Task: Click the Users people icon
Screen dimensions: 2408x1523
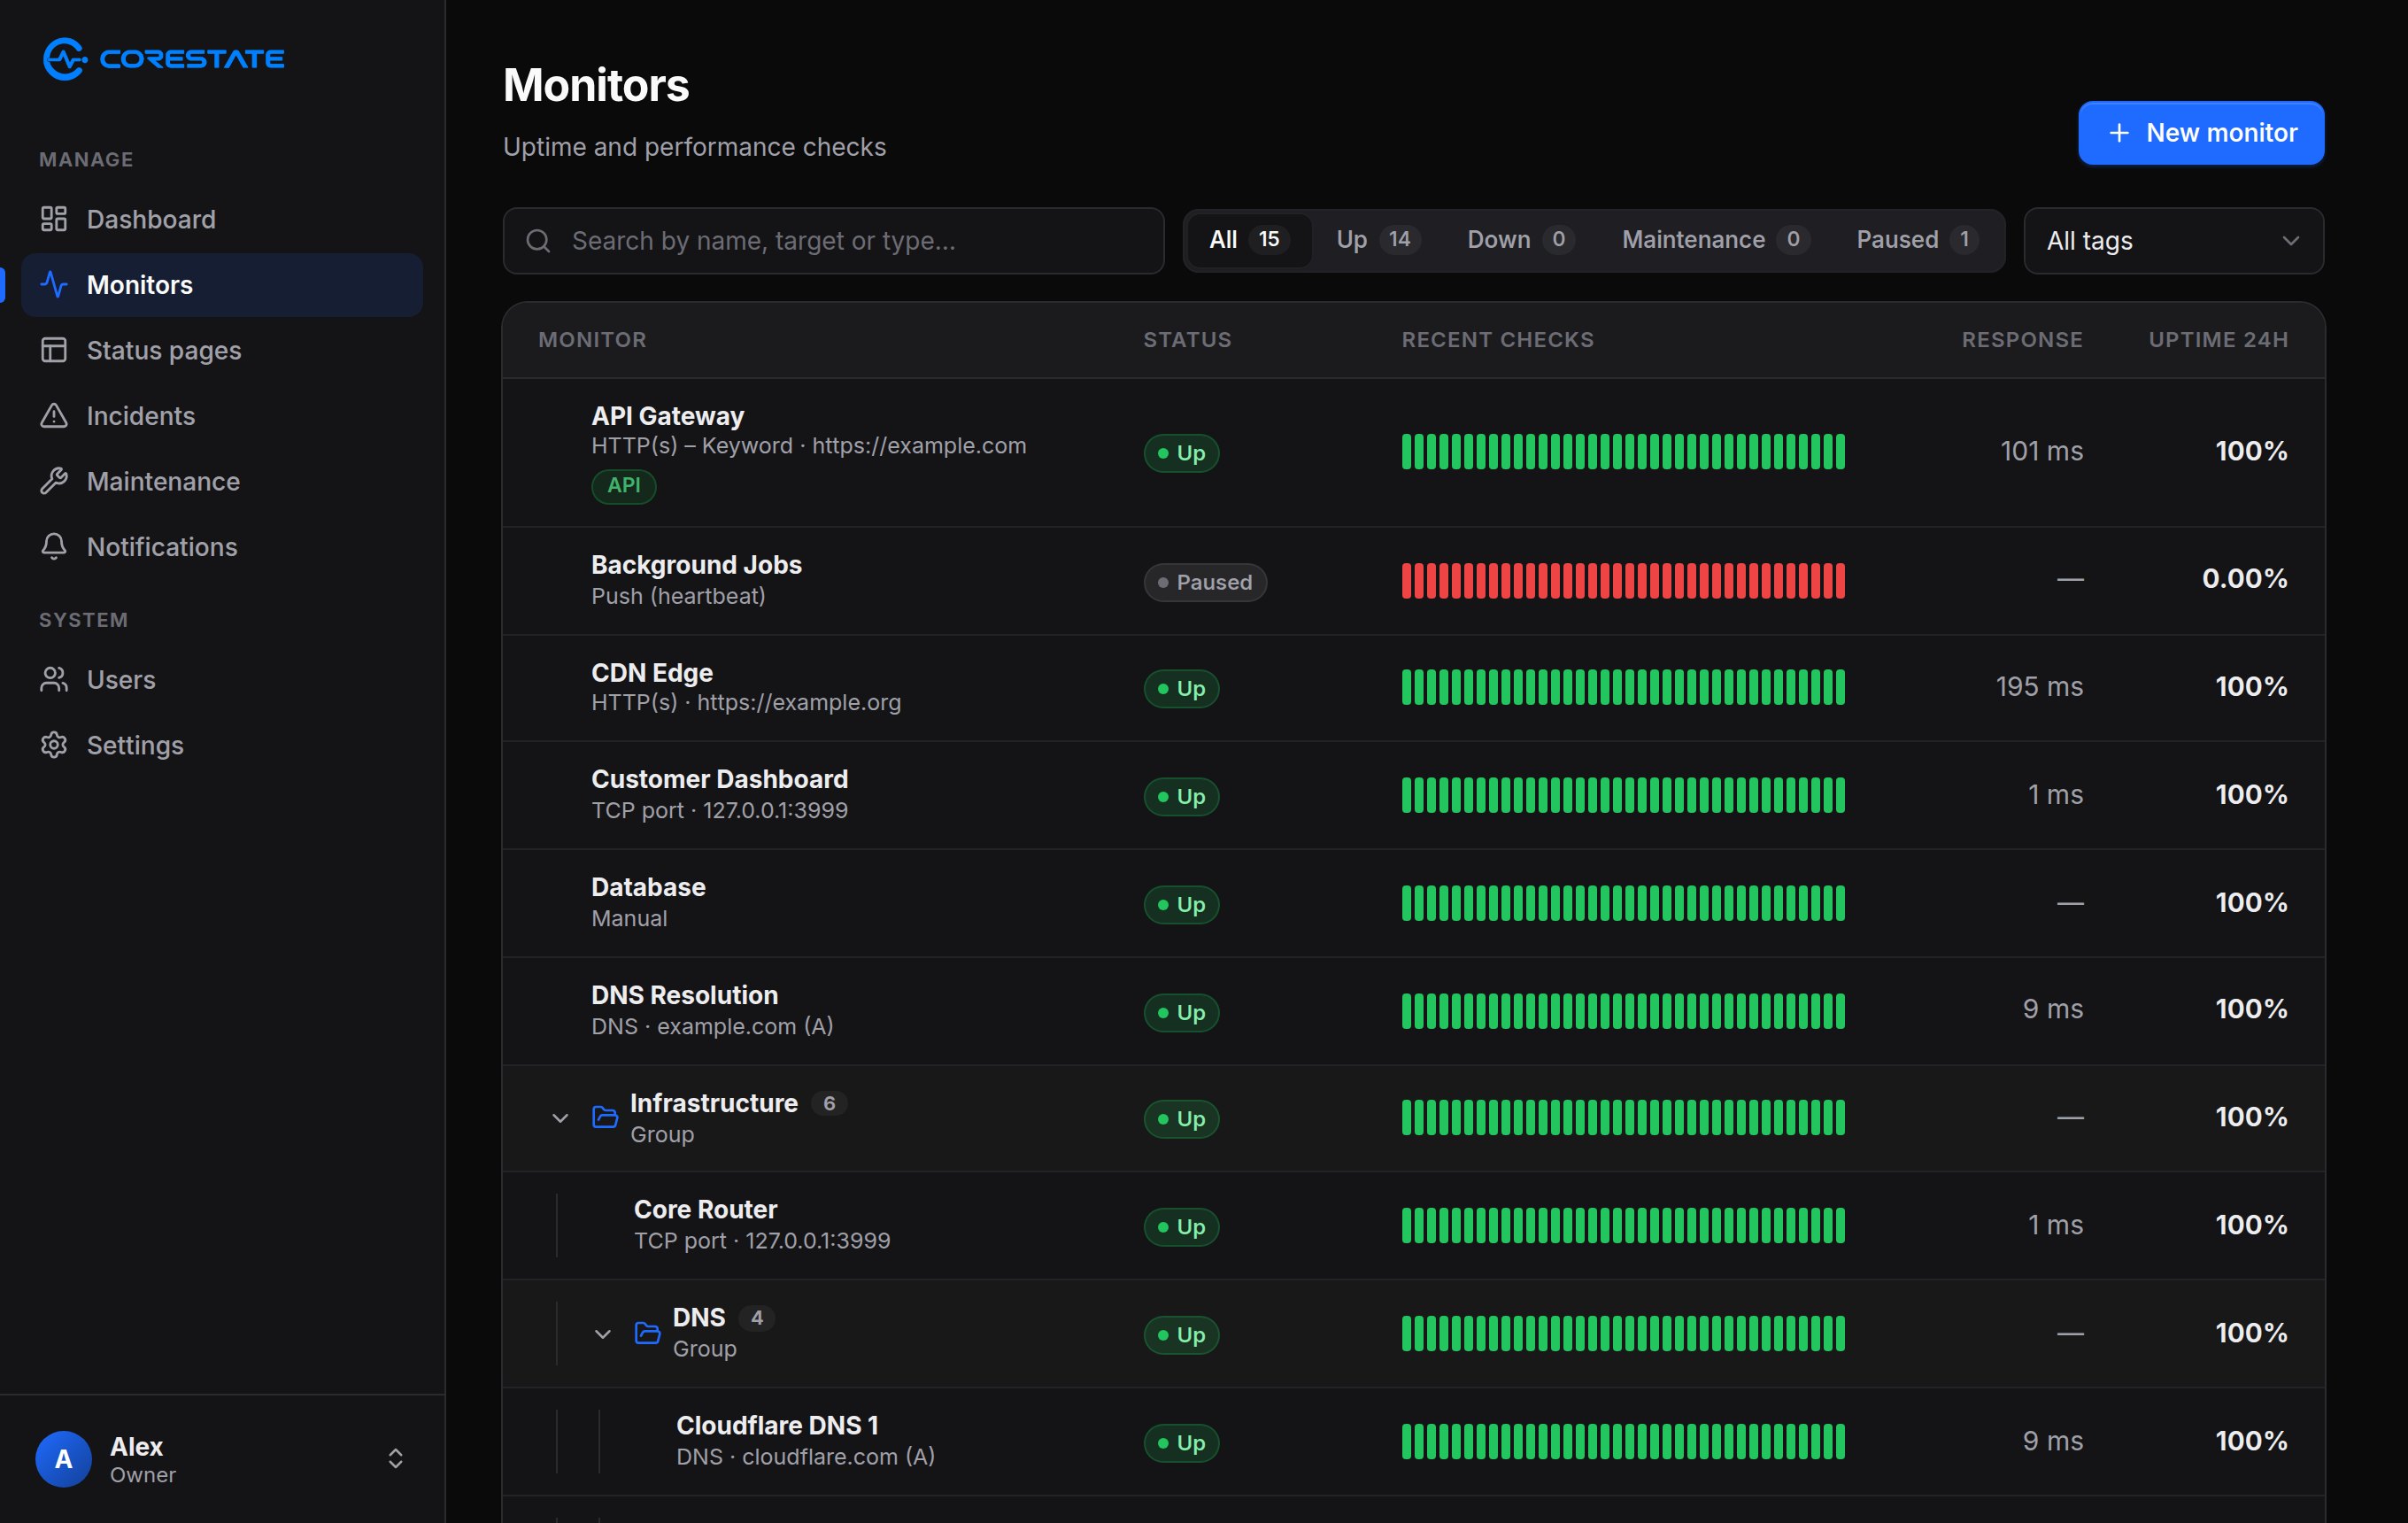Action: (x=54, y=680)
